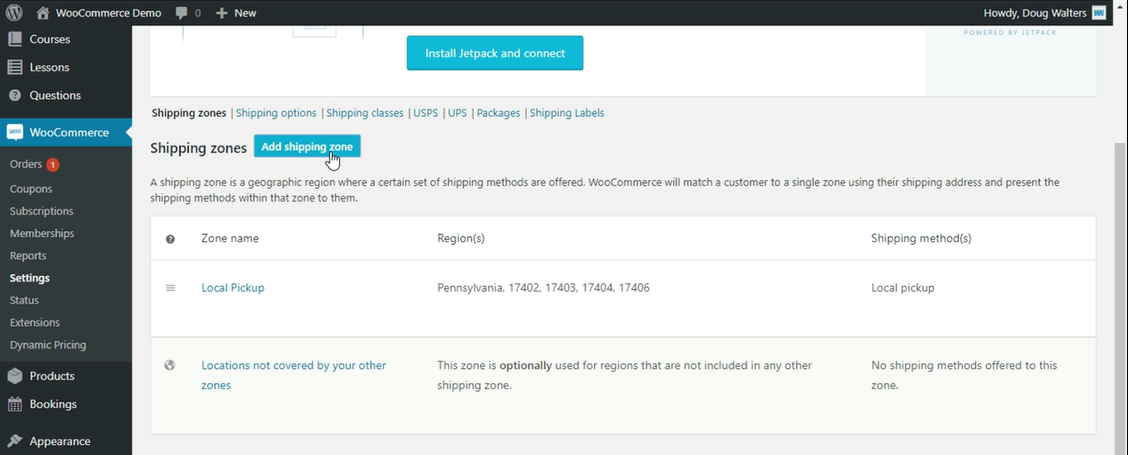This screenshot has height=455, width=1128.
Task: Click Install Jetpack and connect button
Action: pos(495,53)
